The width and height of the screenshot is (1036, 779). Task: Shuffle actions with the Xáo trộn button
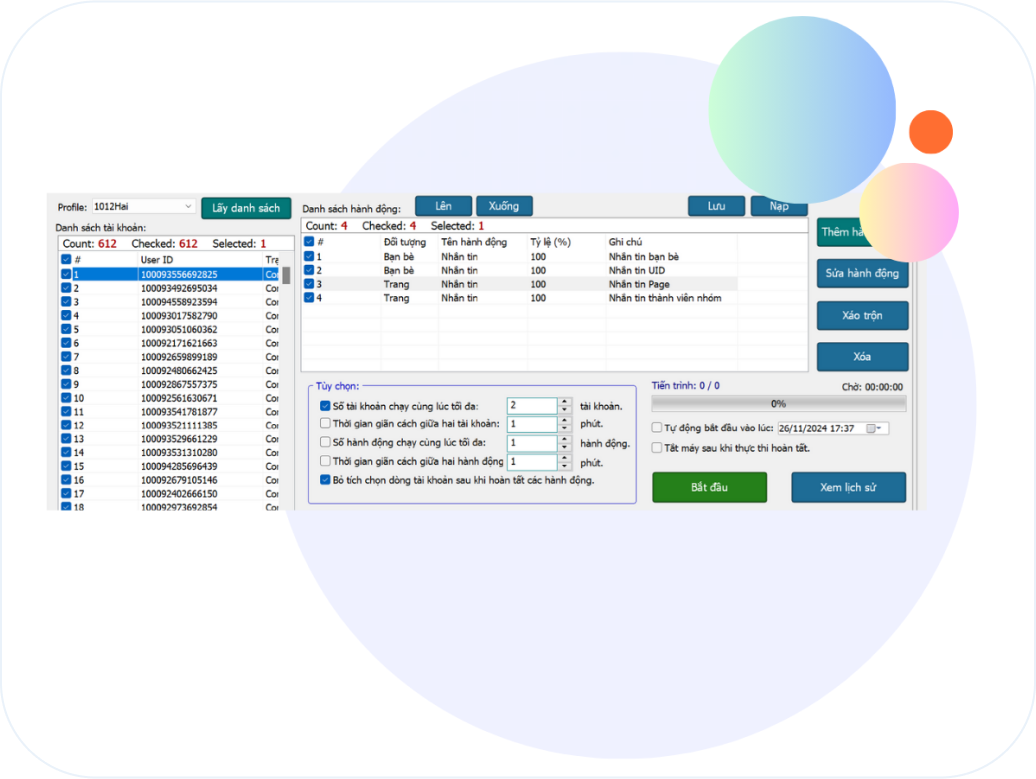point(862,315)
